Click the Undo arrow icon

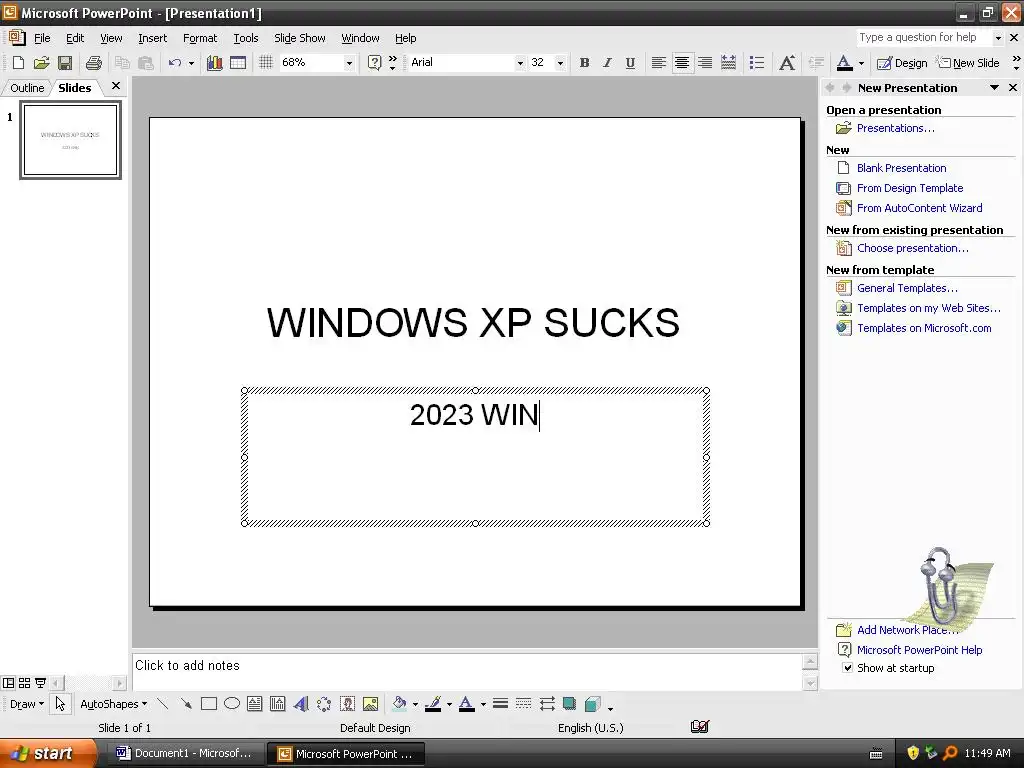pos(174,63)
